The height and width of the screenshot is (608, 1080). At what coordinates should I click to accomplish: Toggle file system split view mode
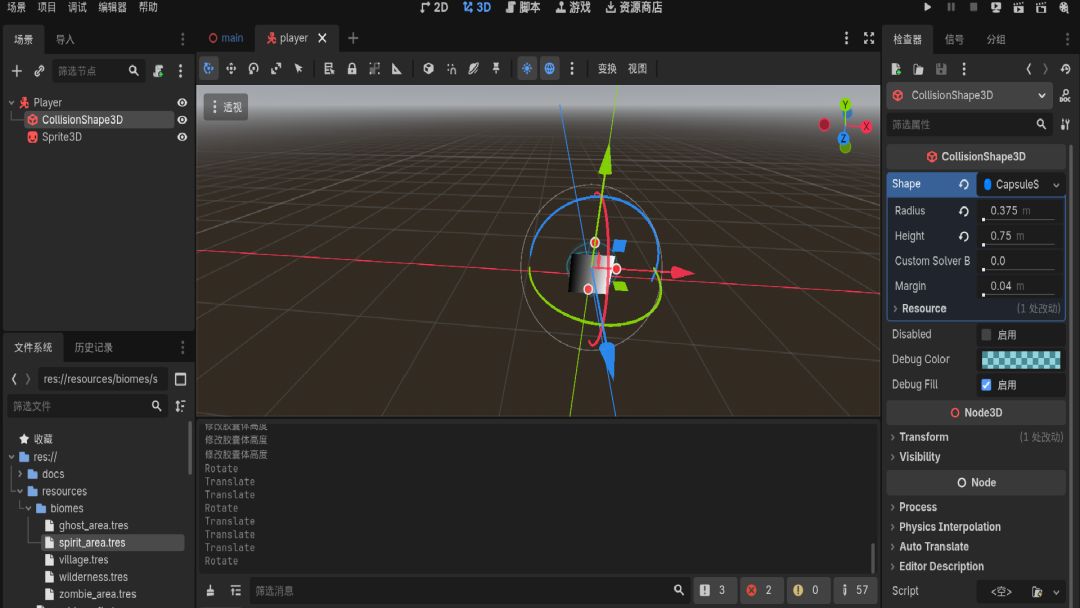tap(180, 379)
